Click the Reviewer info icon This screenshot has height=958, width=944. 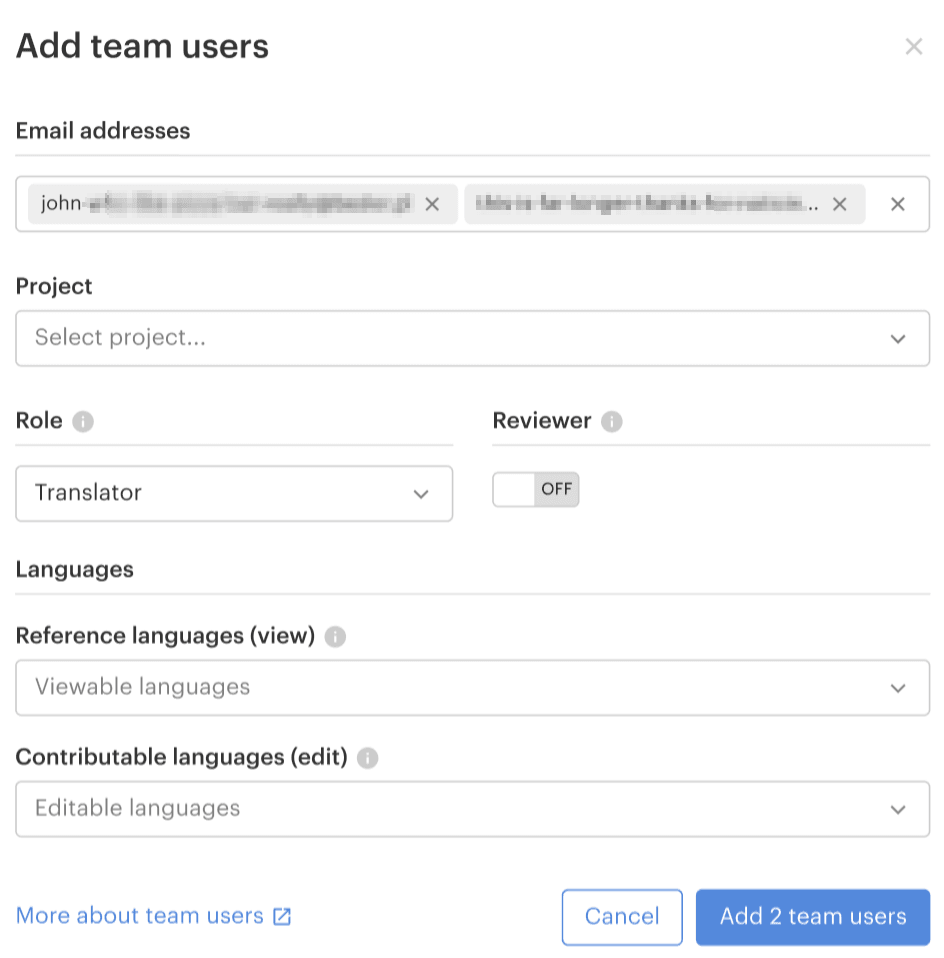pyautogui.click(x=612, y=422)
